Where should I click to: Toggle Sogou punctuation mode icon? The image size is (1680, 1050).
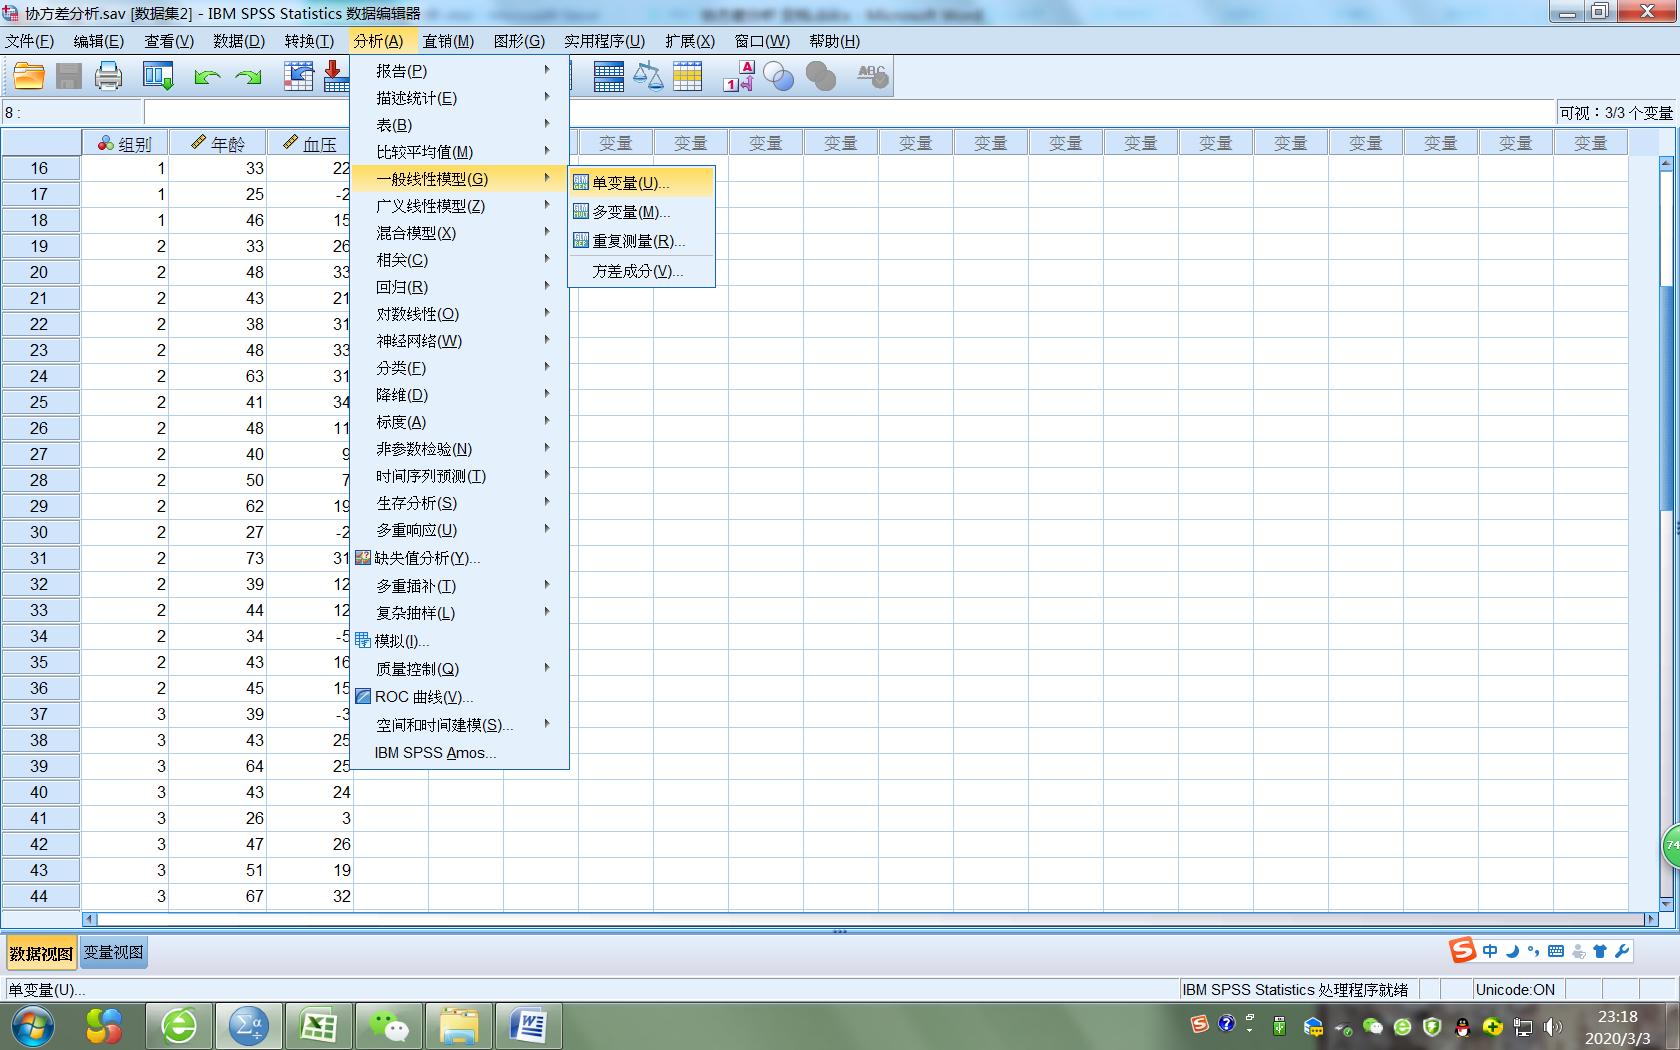1534,951
